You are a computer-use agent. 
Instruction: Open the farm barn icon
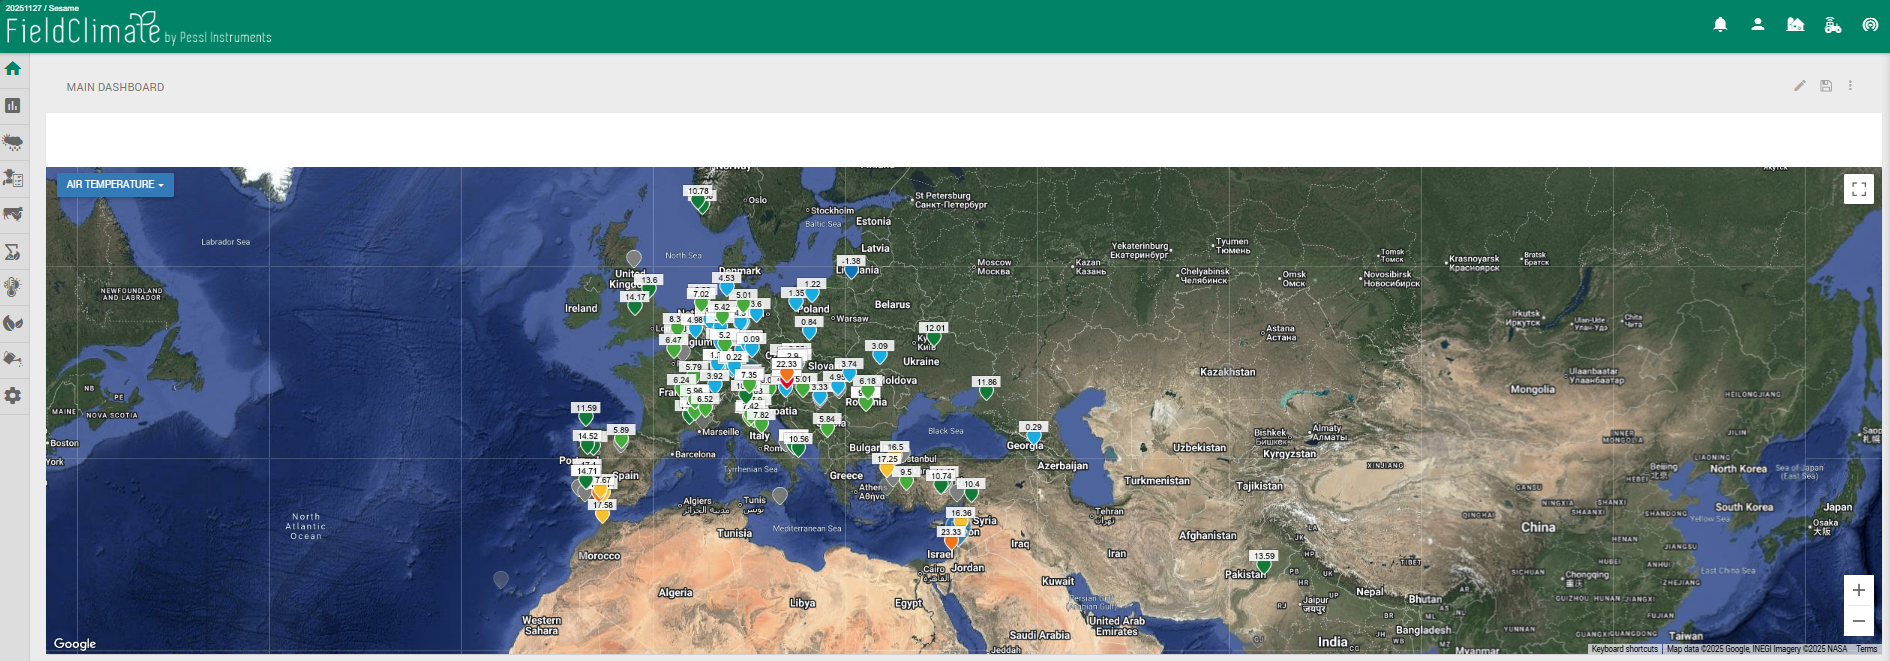pos(1795,25)
